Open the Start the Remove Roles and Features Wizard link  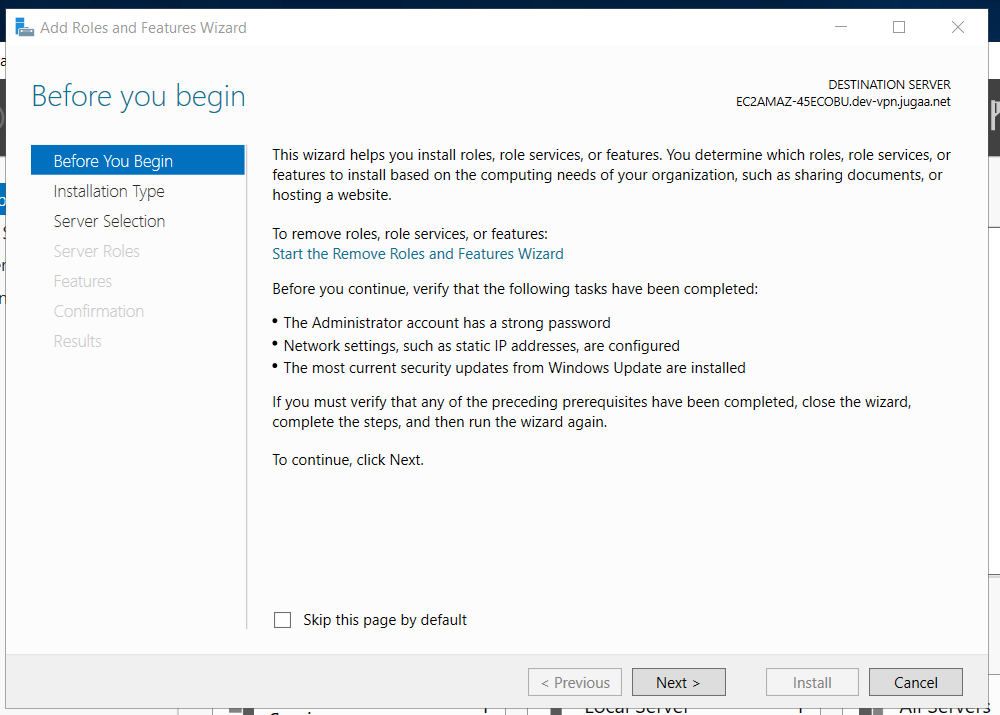pos(418,254)
